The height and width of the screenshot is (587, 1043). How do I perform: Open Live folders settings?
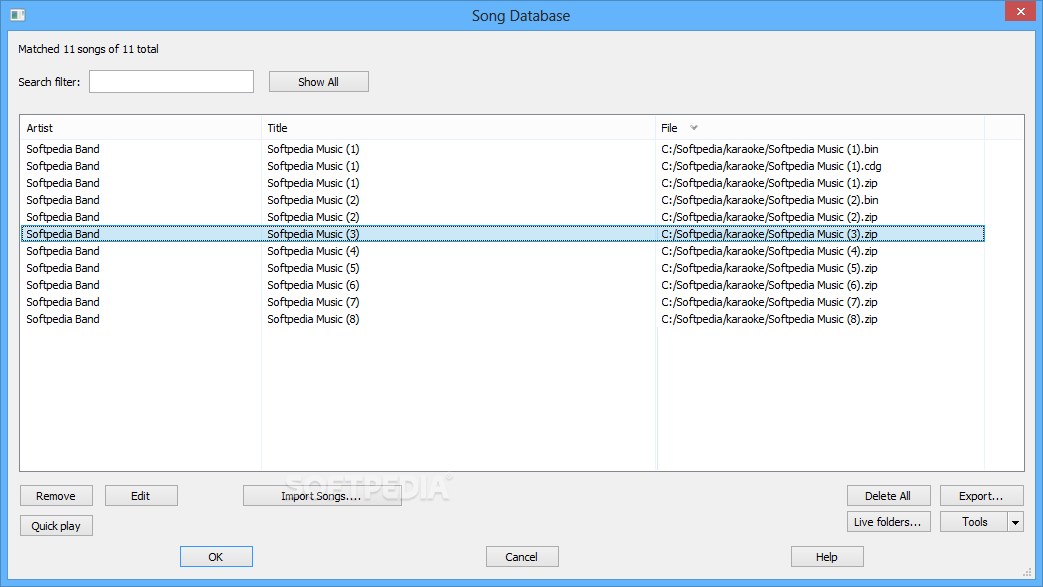point(887,522)
